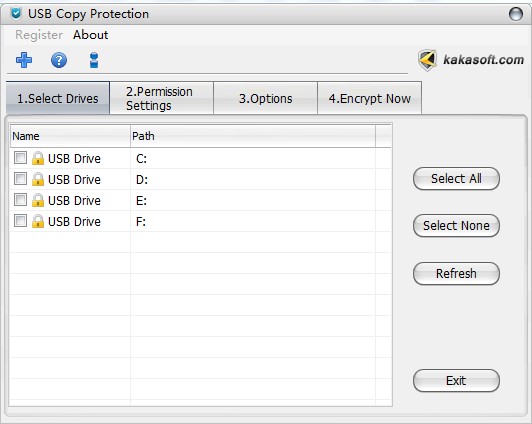This screenshot has height=424, width=532.
Task: Click the lock icon on the E: row
Action: [38, 200]
